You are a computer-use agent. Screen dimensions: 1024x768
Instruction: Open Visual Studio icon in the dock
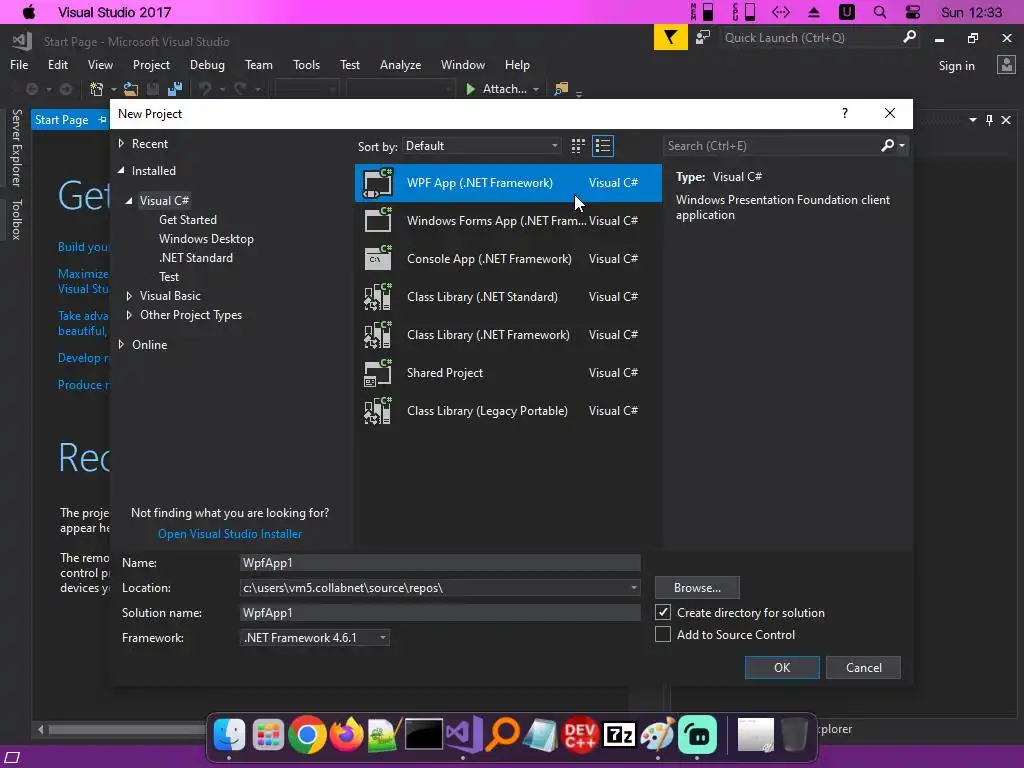tap(463, 735)
